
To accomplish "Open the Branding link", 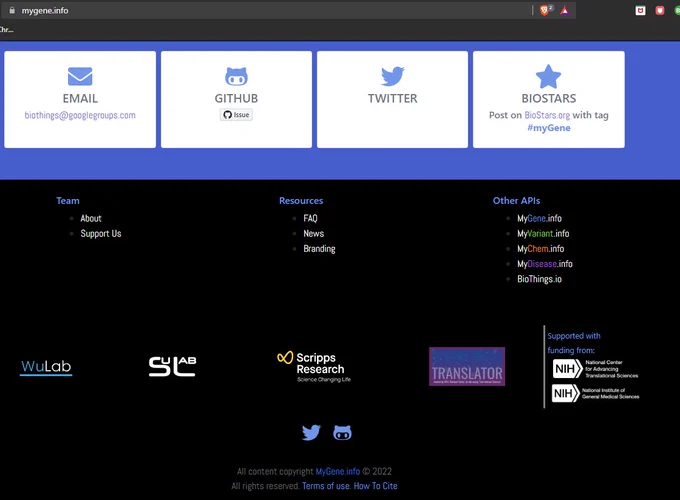I will [x=319, y=249].
